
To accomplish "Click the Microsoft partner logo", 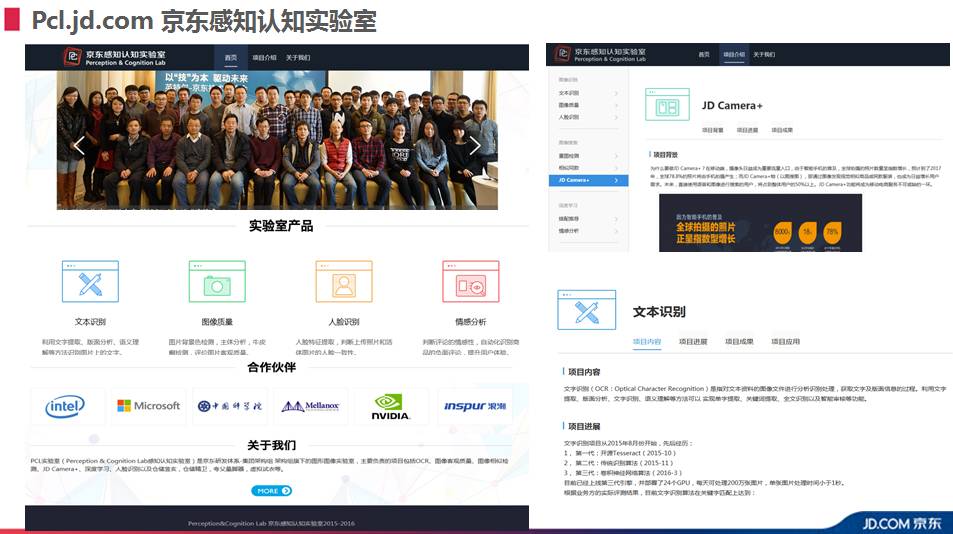I will [x=148, y=406].
